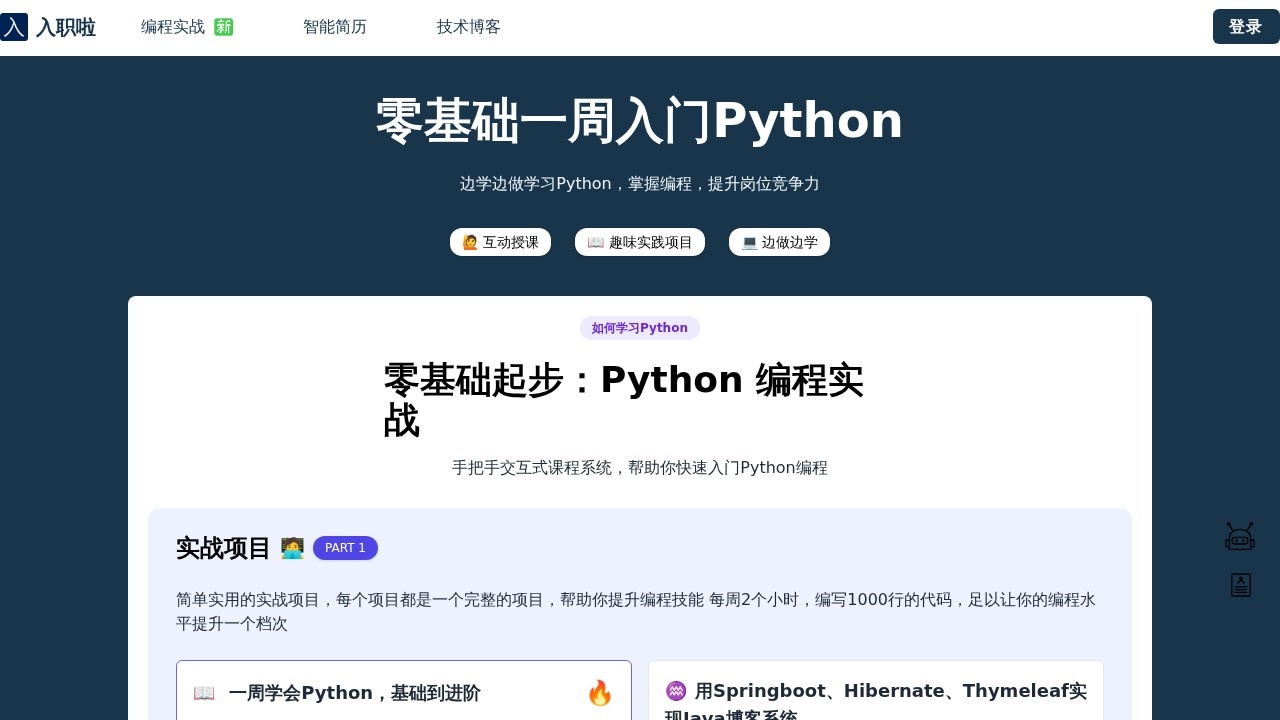Click the 💻 边做边学 feature badge
The height and width of the screenshot is (720, 1280).
(x=780, y=242)
